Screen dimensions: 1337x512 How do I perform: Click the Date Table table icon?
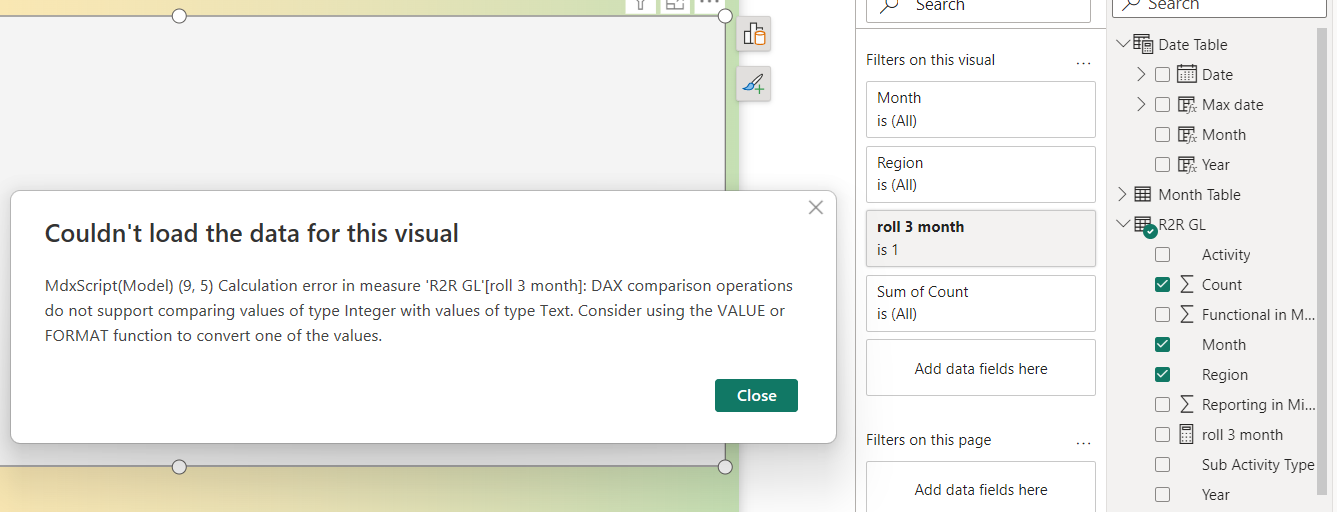(1143, 44)
